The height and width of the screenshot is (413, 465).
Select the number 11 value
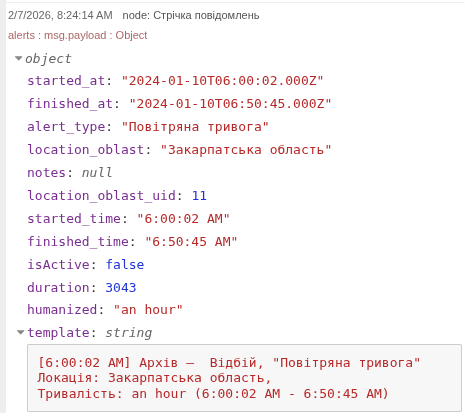point(199,196)
